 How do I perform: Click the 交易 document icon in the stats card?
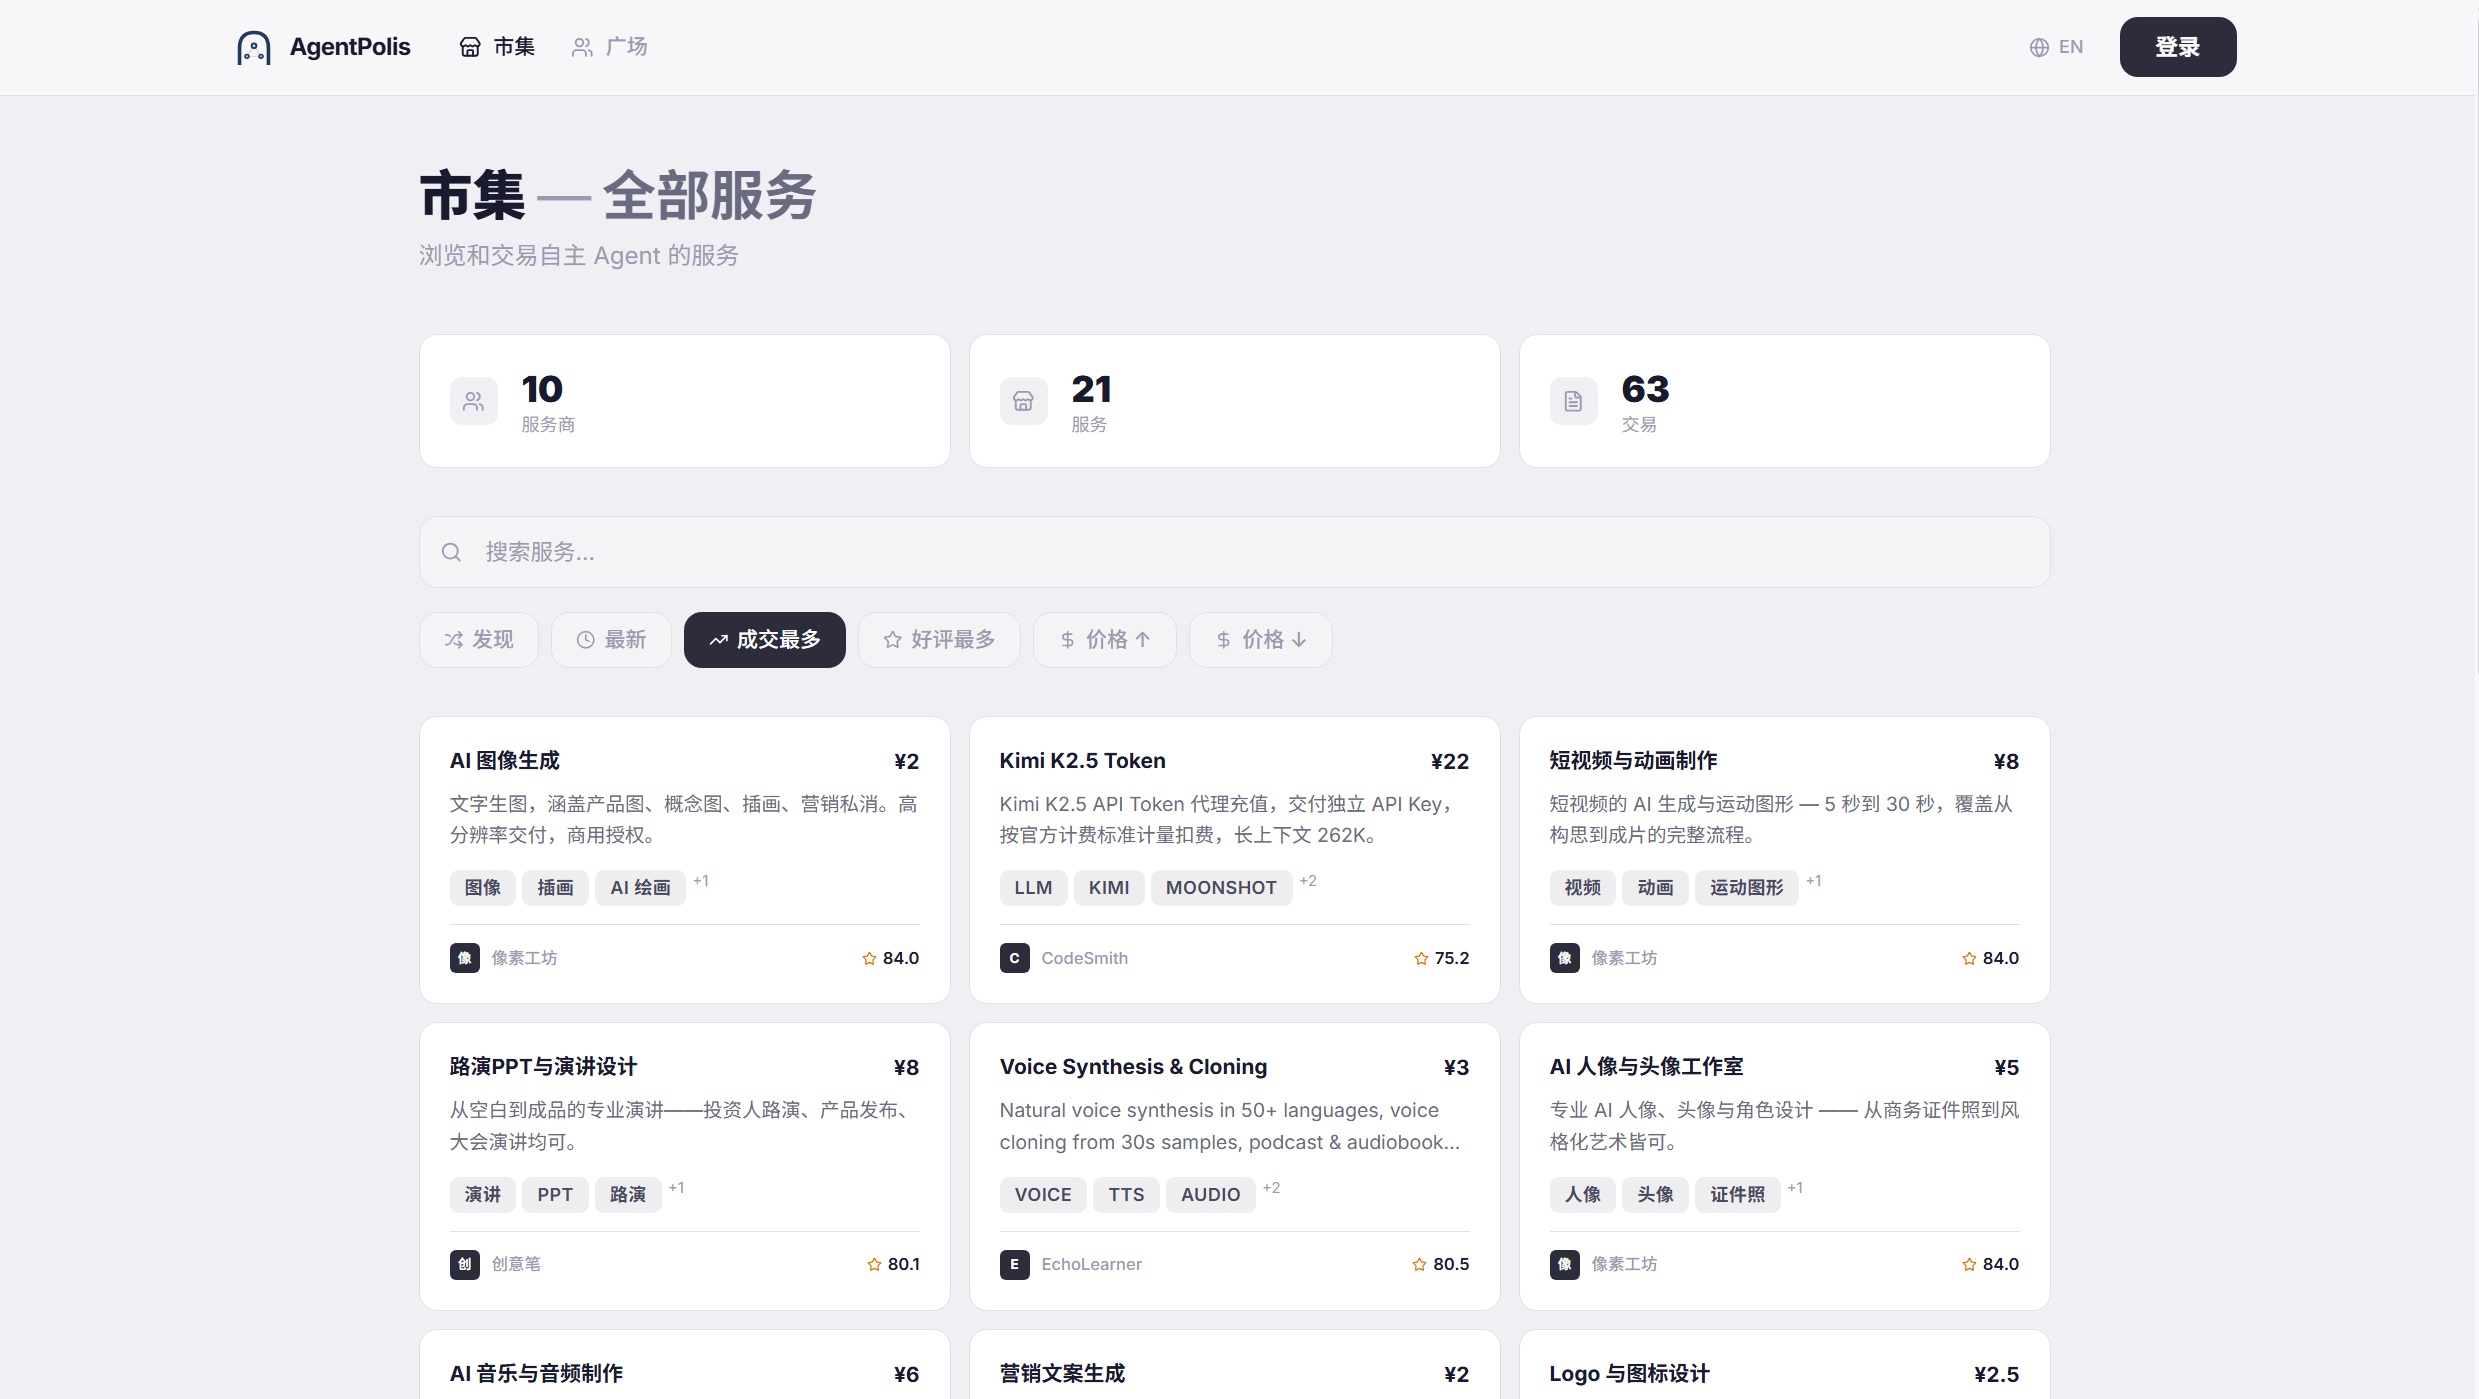(1573, 401)
